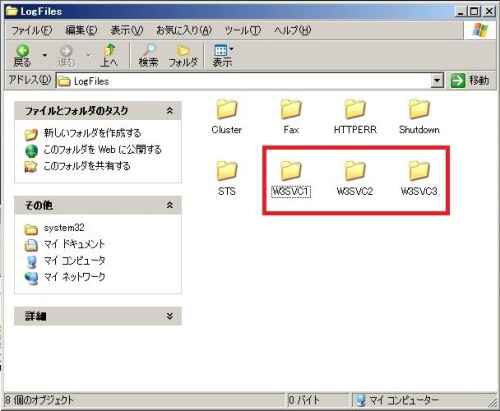Select the W3SVC1 folder icon
This screenshot has width=500, height=411.
point(291,171)
